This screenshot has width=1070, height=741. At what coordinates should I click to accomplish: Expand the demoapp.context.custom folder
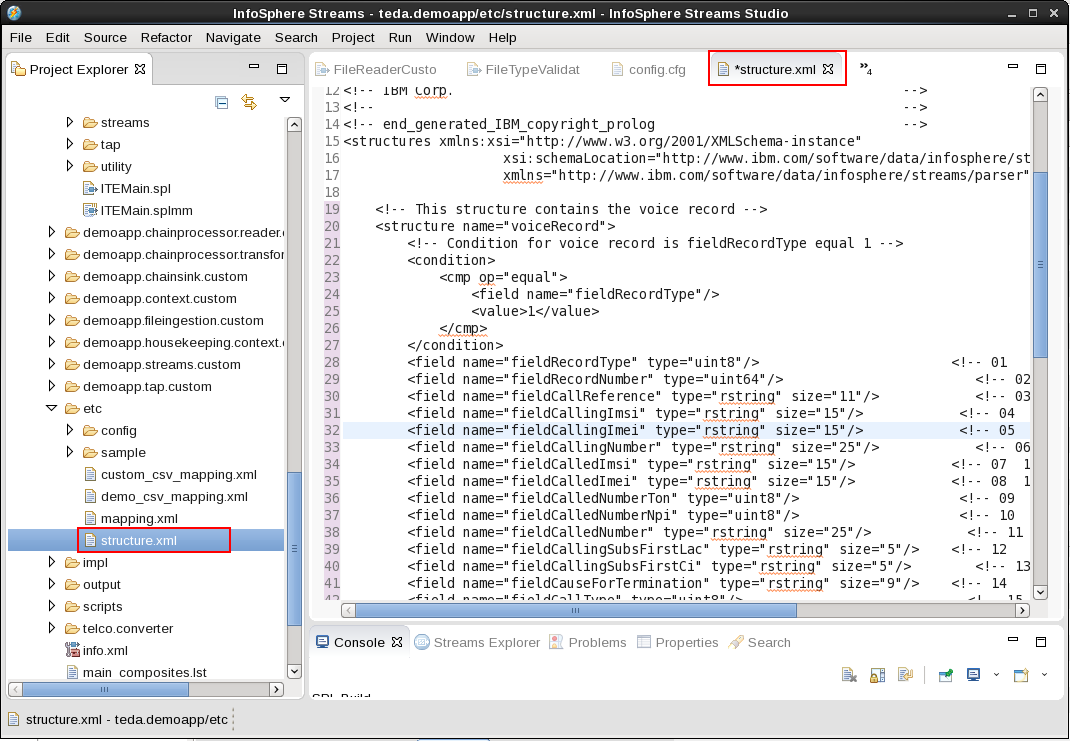click(x=52, y=298)
